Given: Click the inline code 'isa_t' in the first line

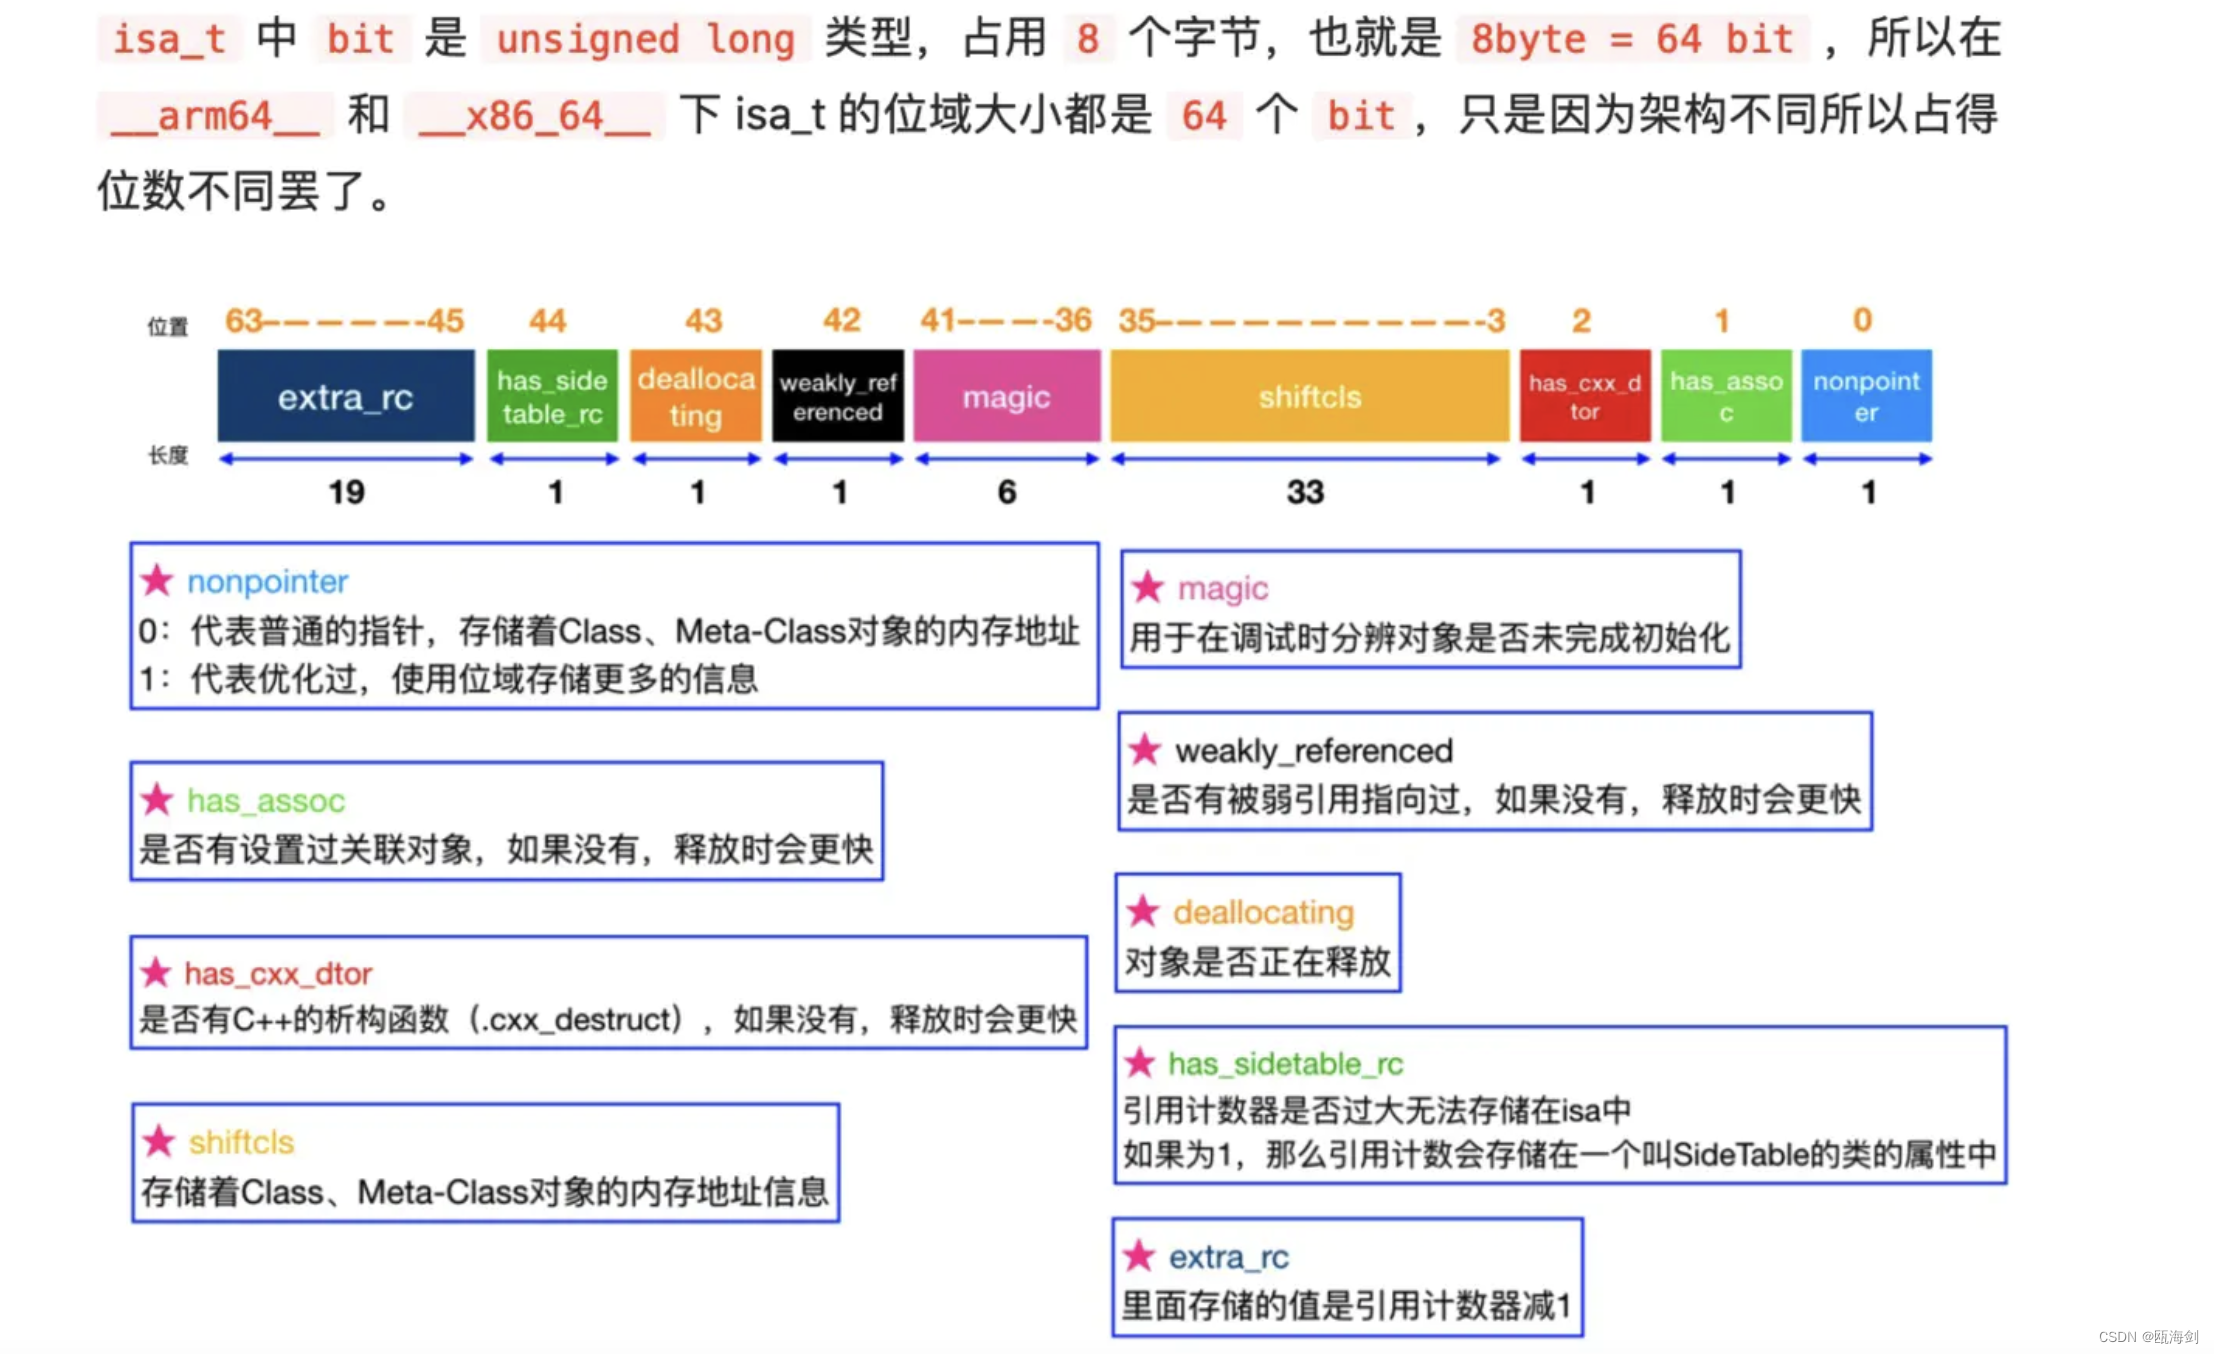Looking at the screenshot, I should (x=169, y=39).
